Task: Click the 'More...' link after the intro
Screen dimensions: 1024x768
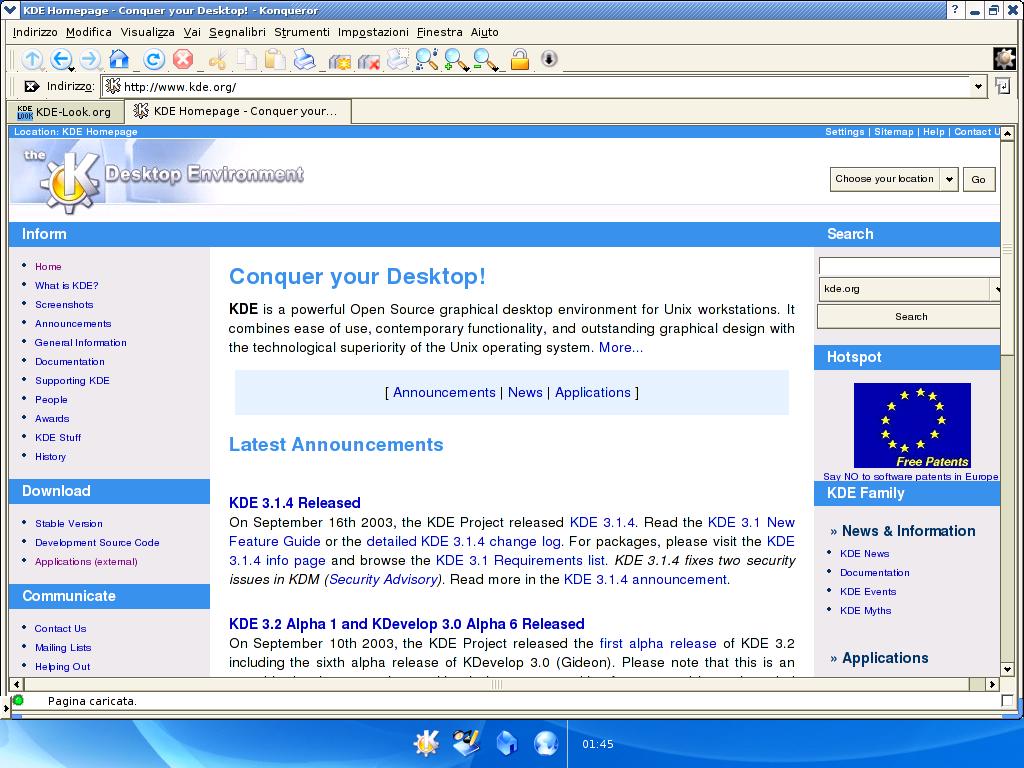Action: pyautogui.click(x=621, y=347)
